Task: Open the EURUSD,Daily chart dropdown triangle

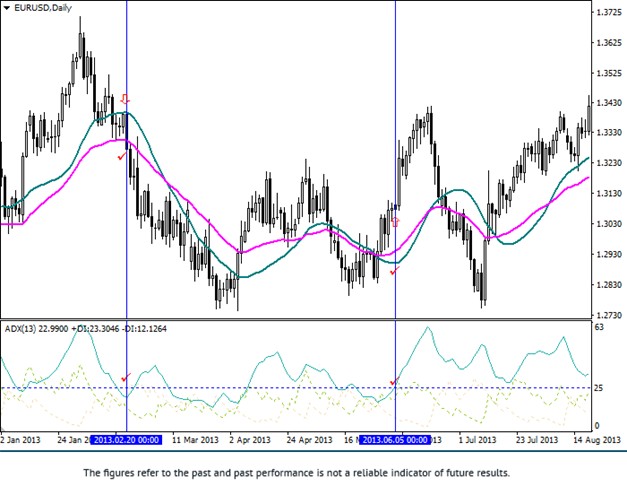Action: tap(6, 8)
